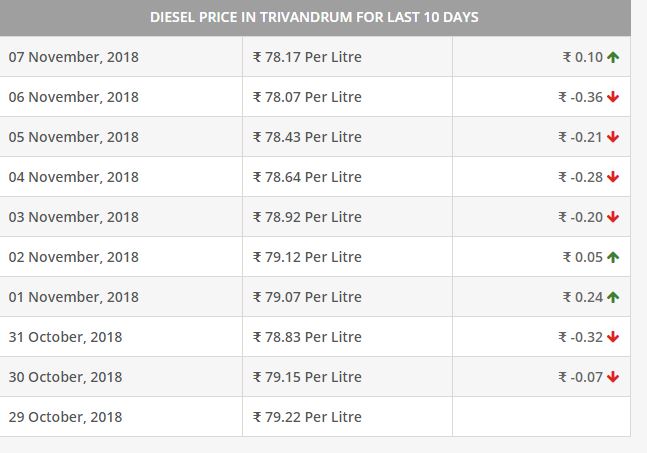Image resolution: width=647 pixels, height=453 pixels.
Task: Click the red down arrow beside -0.21
Action: (x=613, y=137)
